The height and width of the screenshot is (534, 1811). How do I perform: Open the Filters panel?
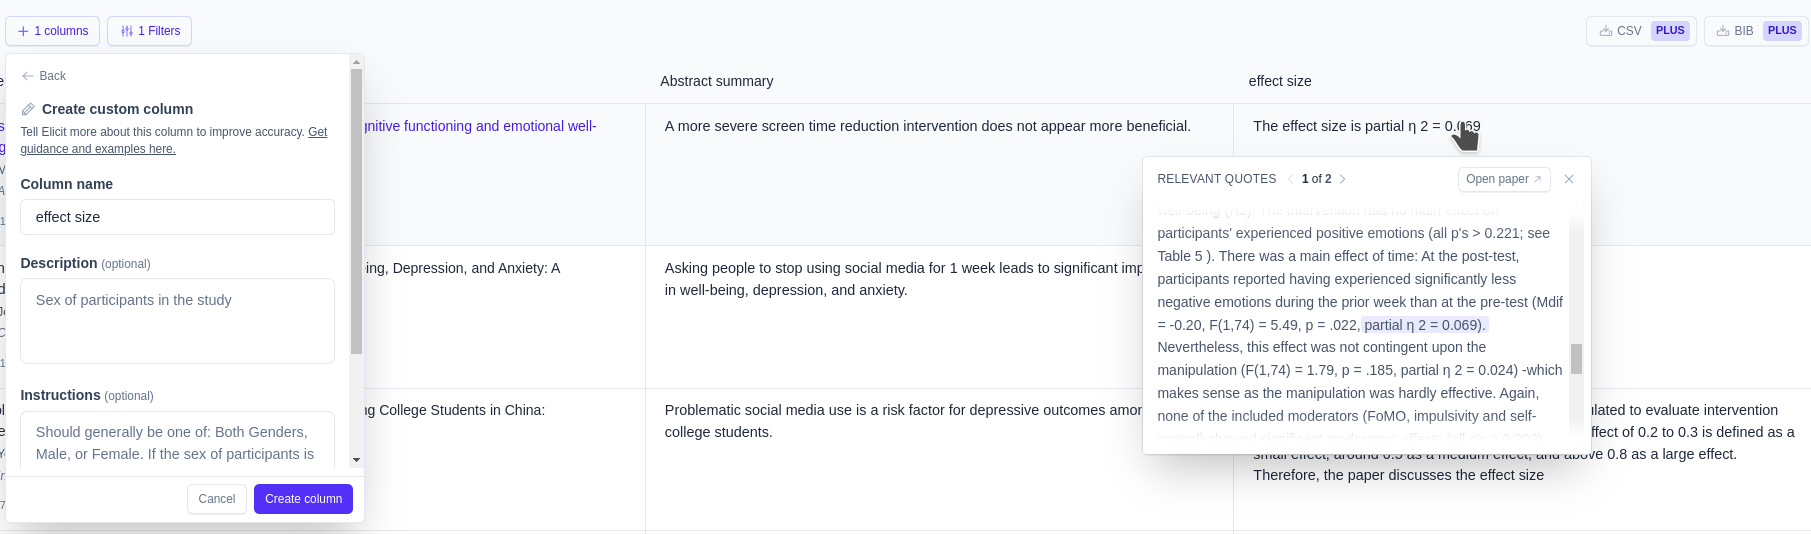point(150,31)
